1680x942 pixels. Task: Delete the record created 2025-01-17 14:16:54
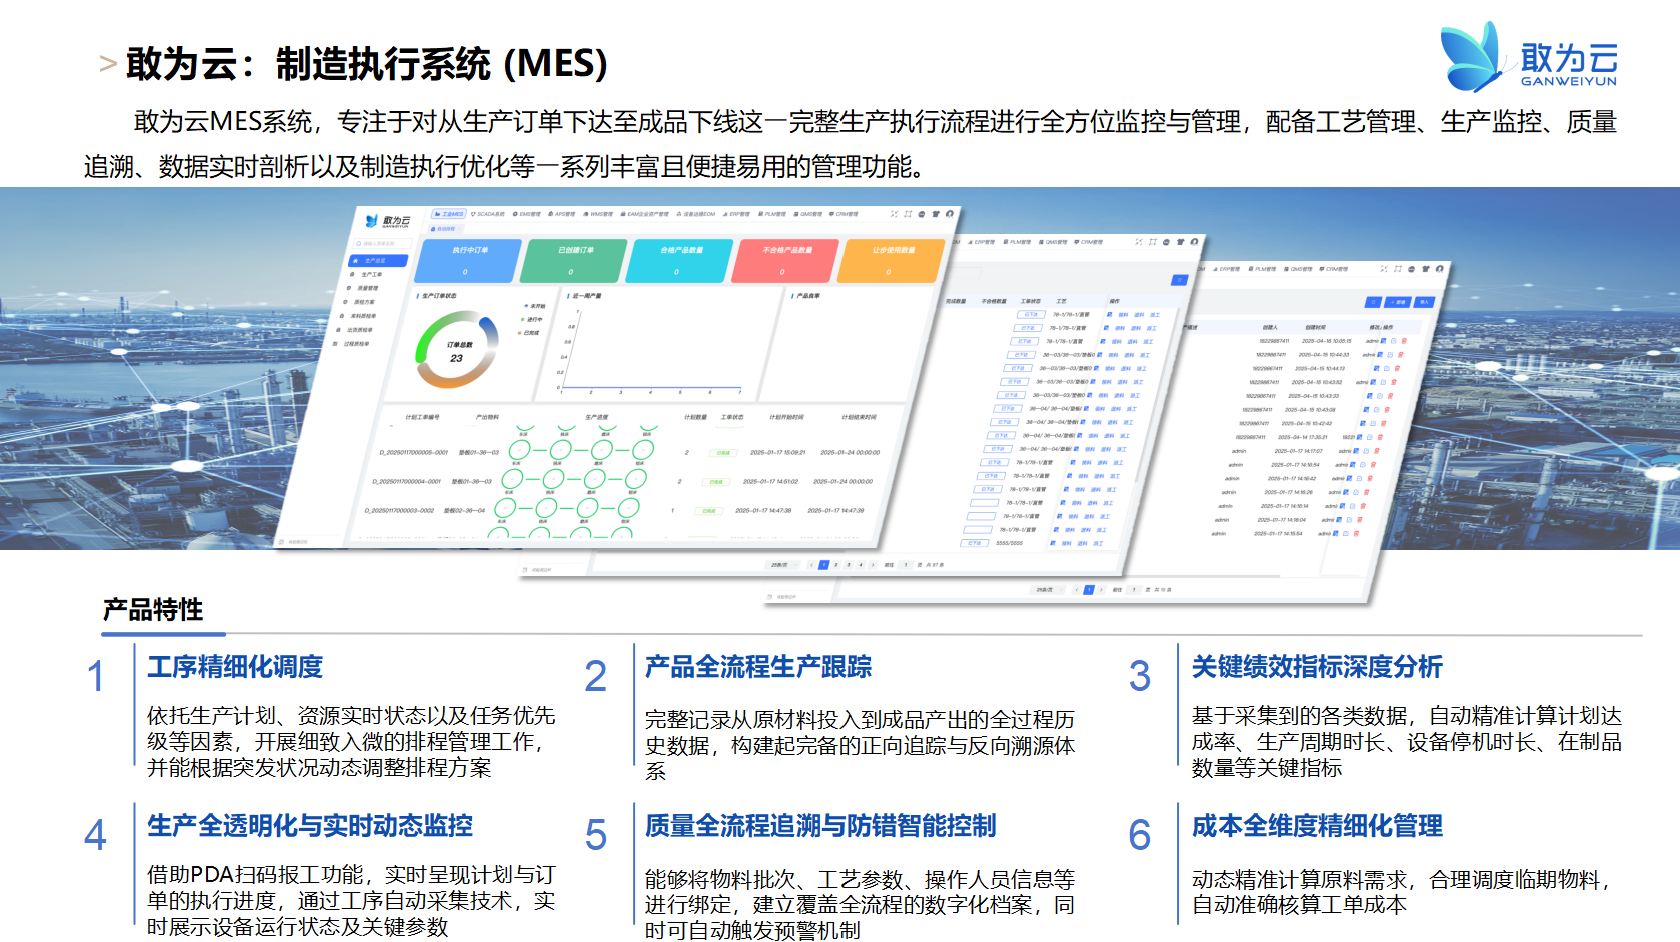coord(1375,465)
